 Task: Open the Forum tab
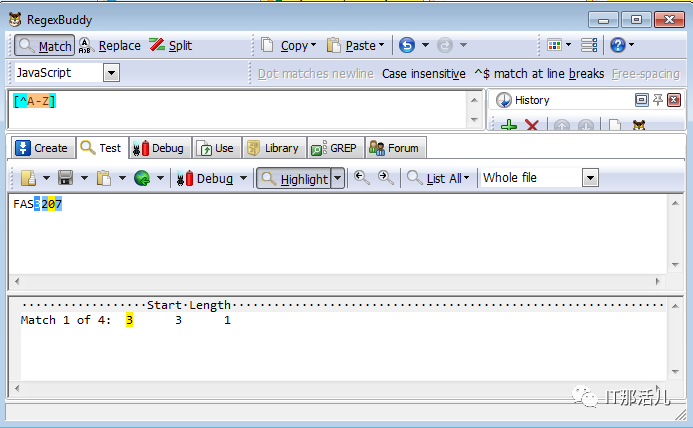point(396,148)
